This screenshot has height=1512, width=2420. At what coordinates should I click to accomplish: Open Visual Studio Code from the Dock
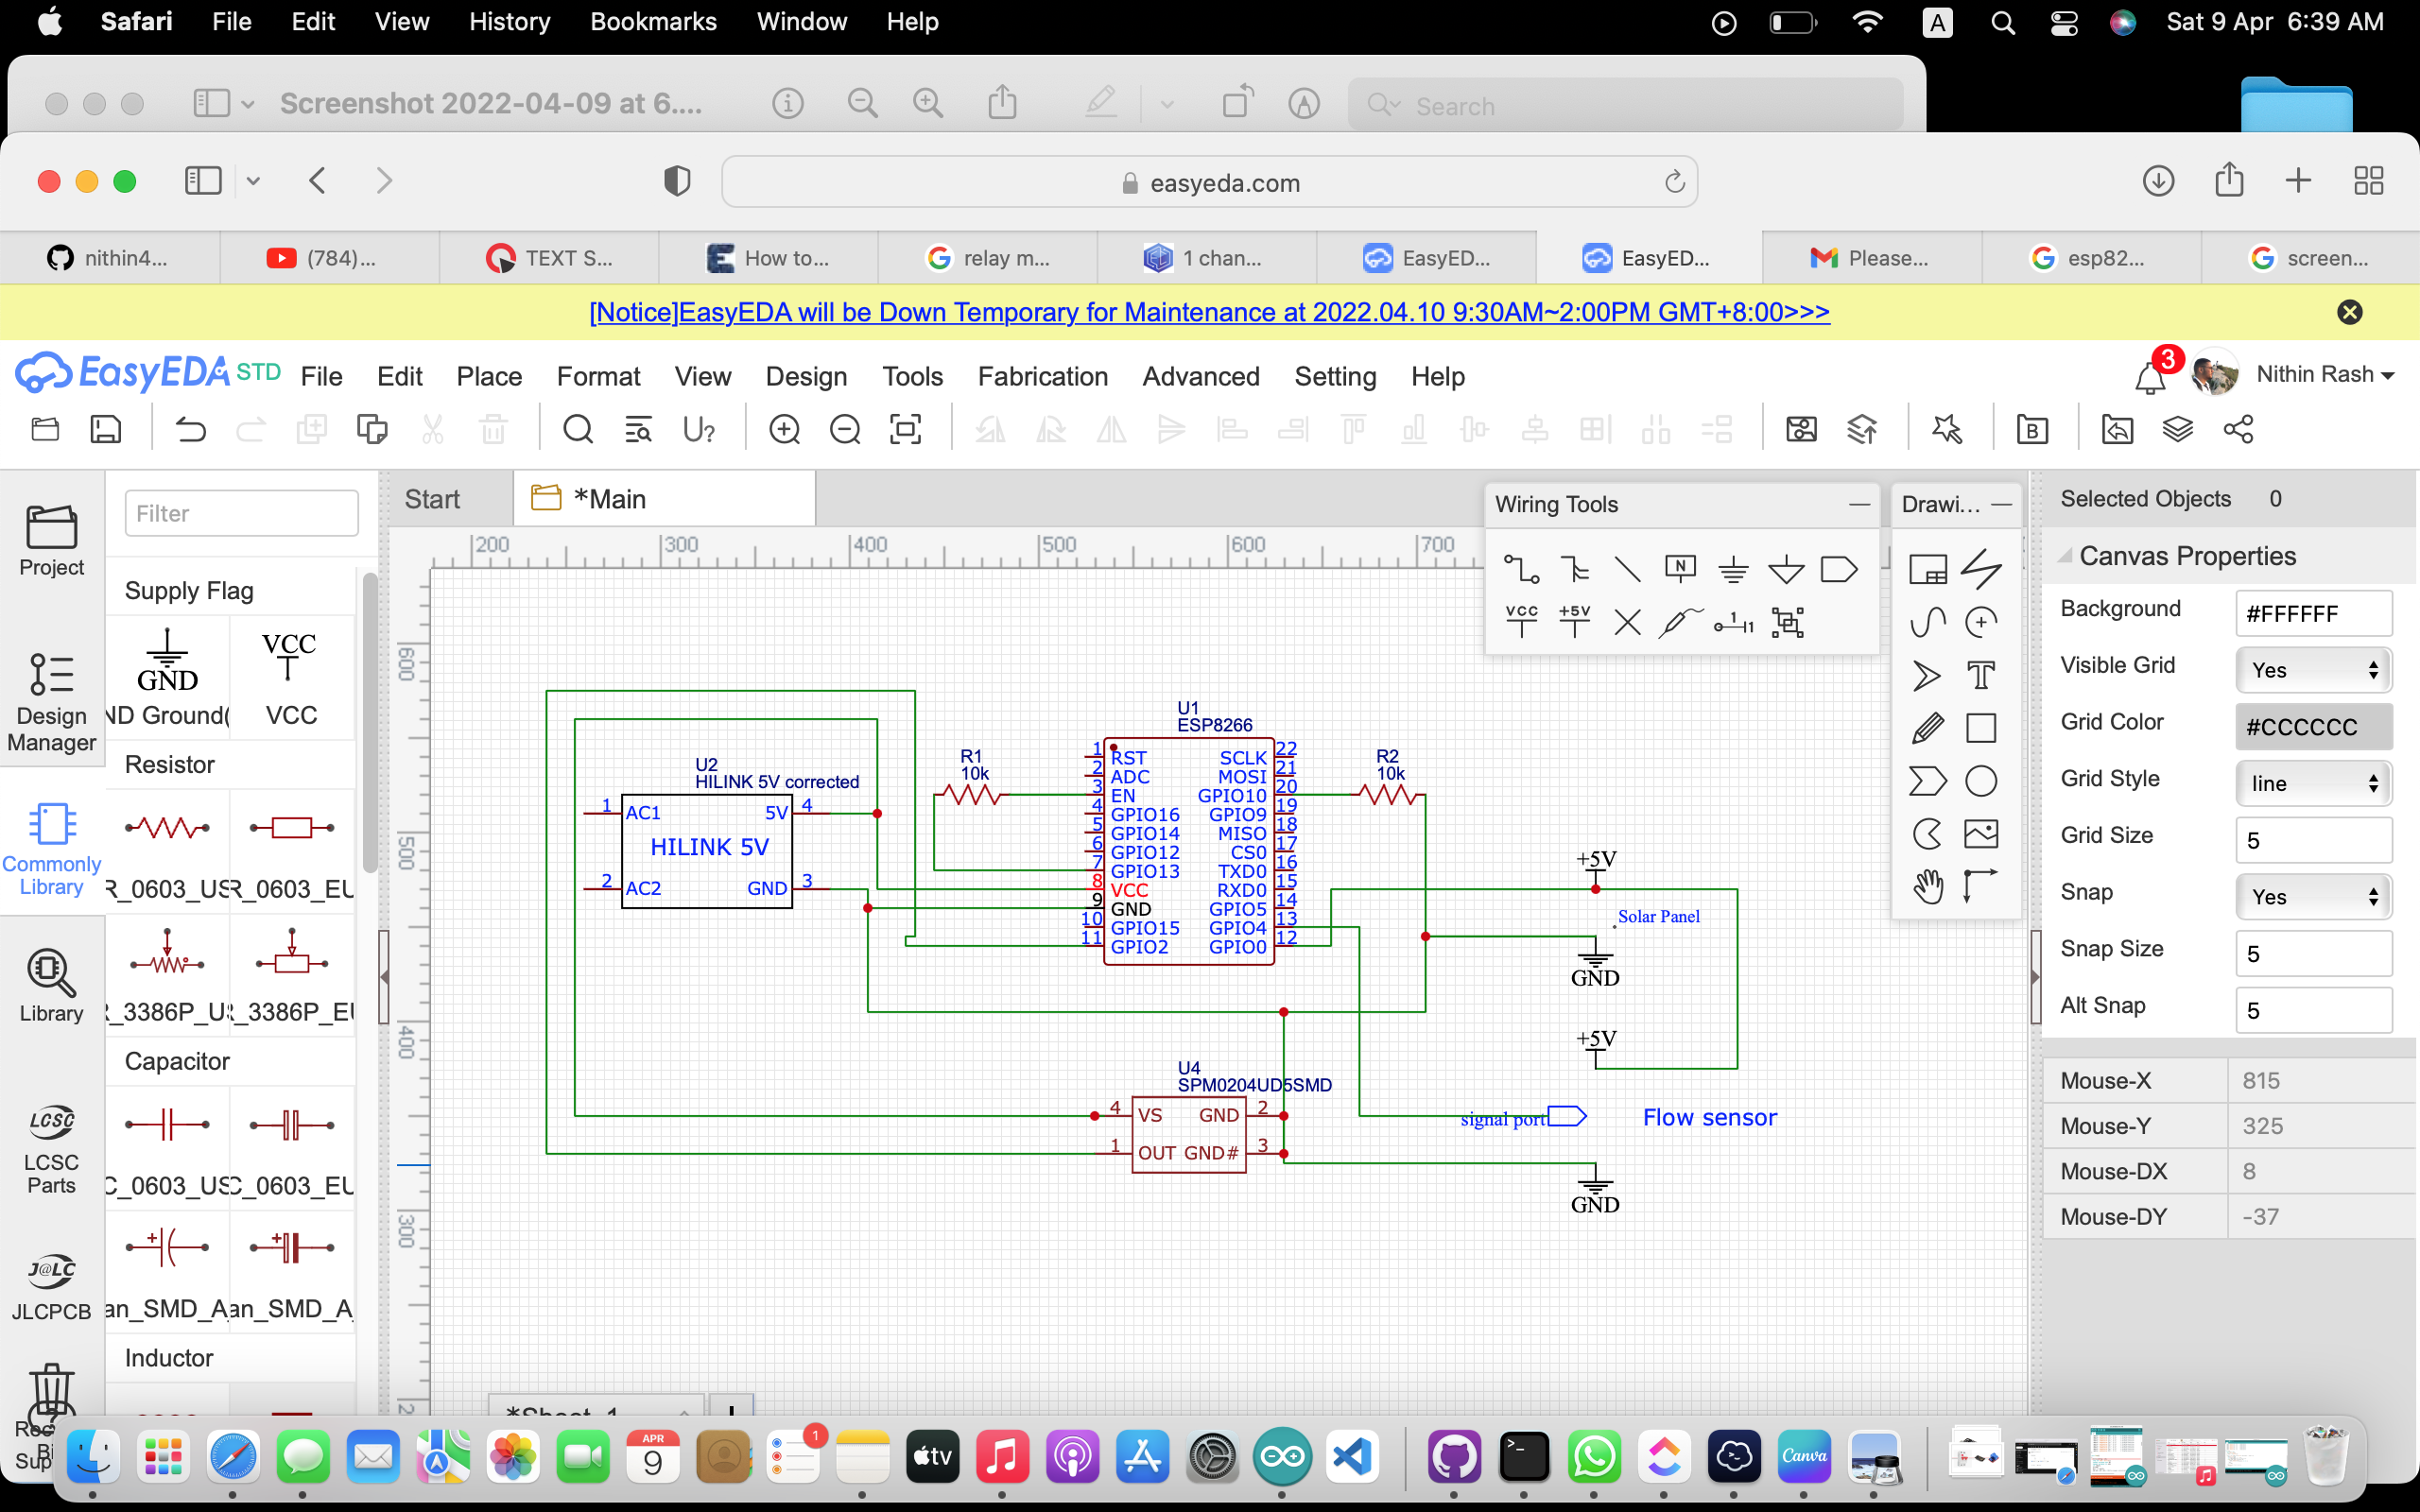click(1352, 1456)
